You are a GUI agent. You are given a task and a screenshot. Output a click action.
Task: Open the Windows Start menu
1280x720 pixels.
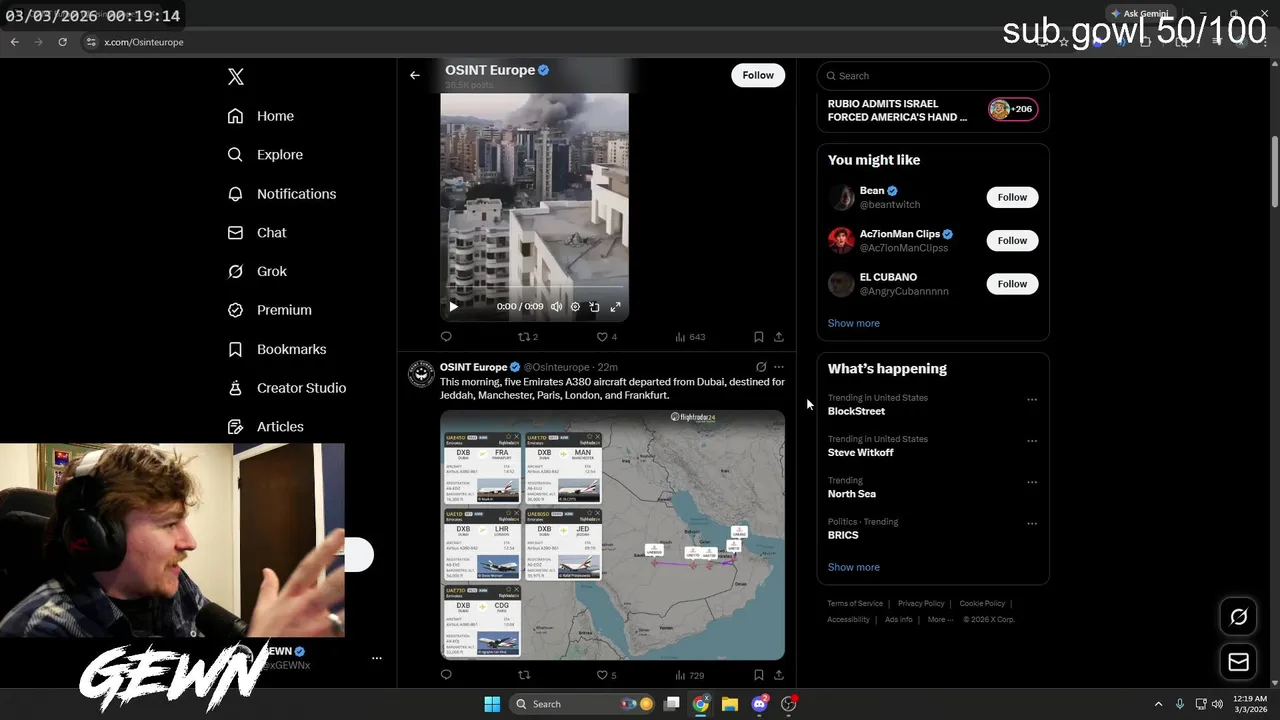pyautogui.click(x=492, y=704)
